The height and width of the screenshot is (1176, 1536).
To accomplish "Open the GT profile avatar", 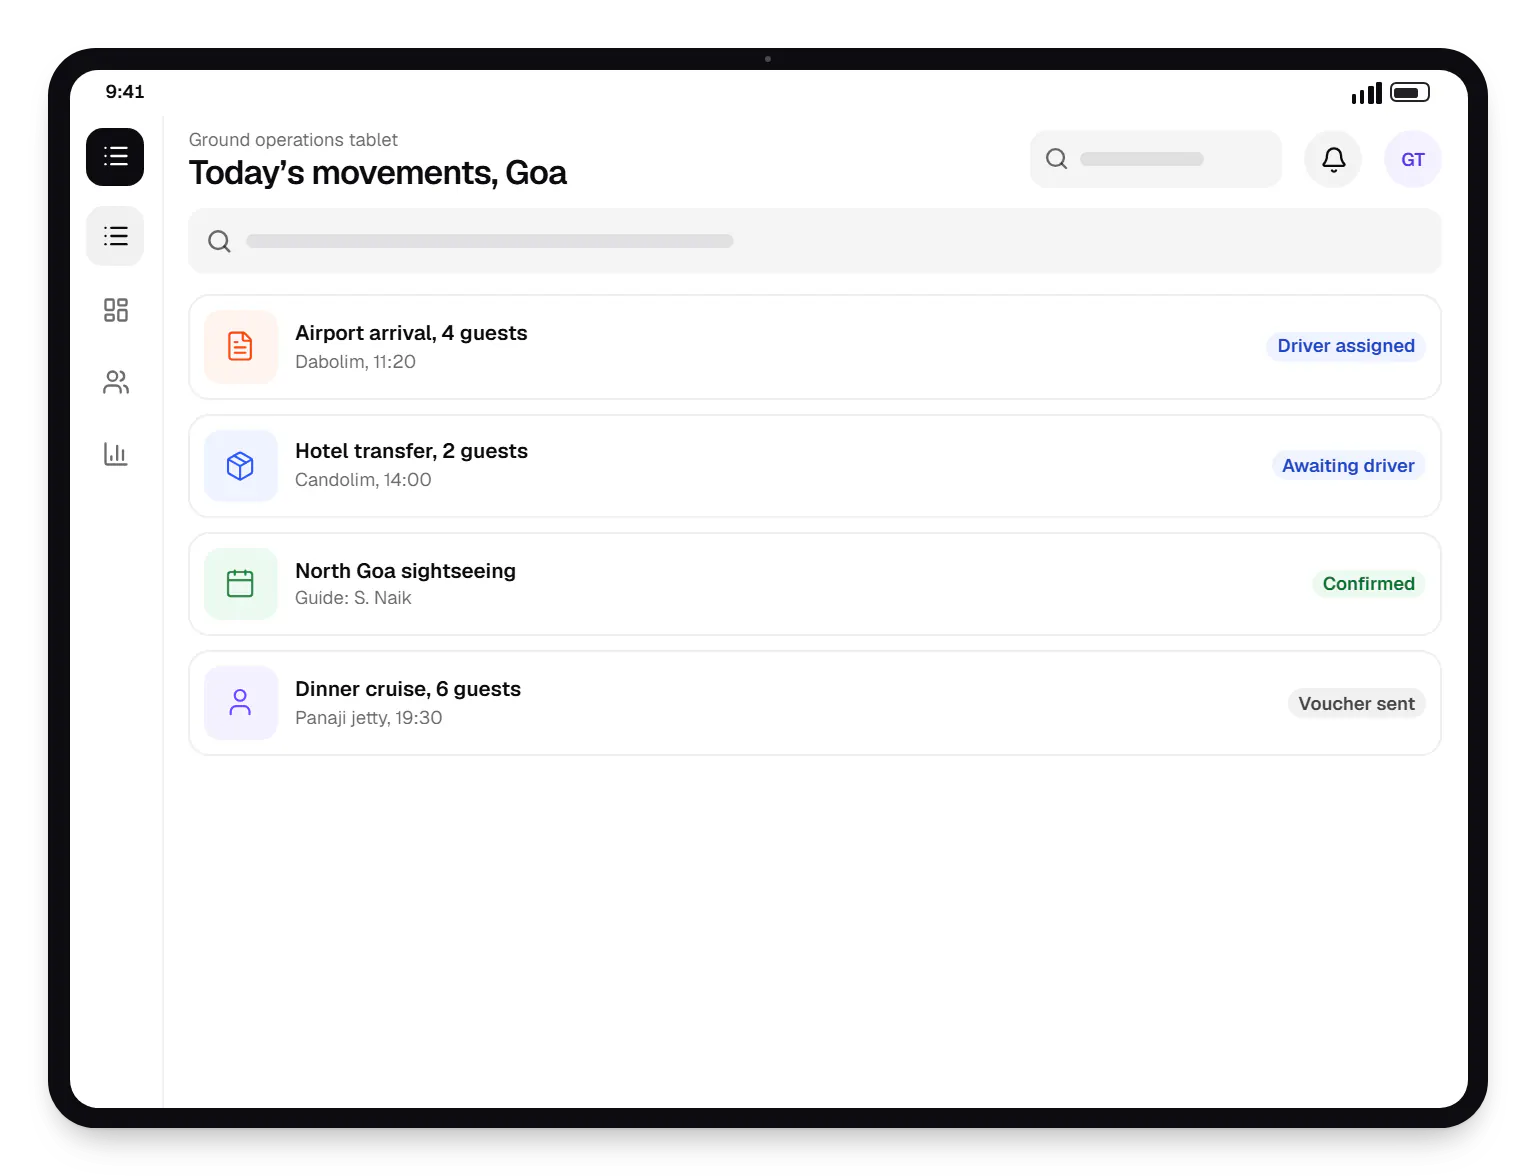I will click(1412, 159).
